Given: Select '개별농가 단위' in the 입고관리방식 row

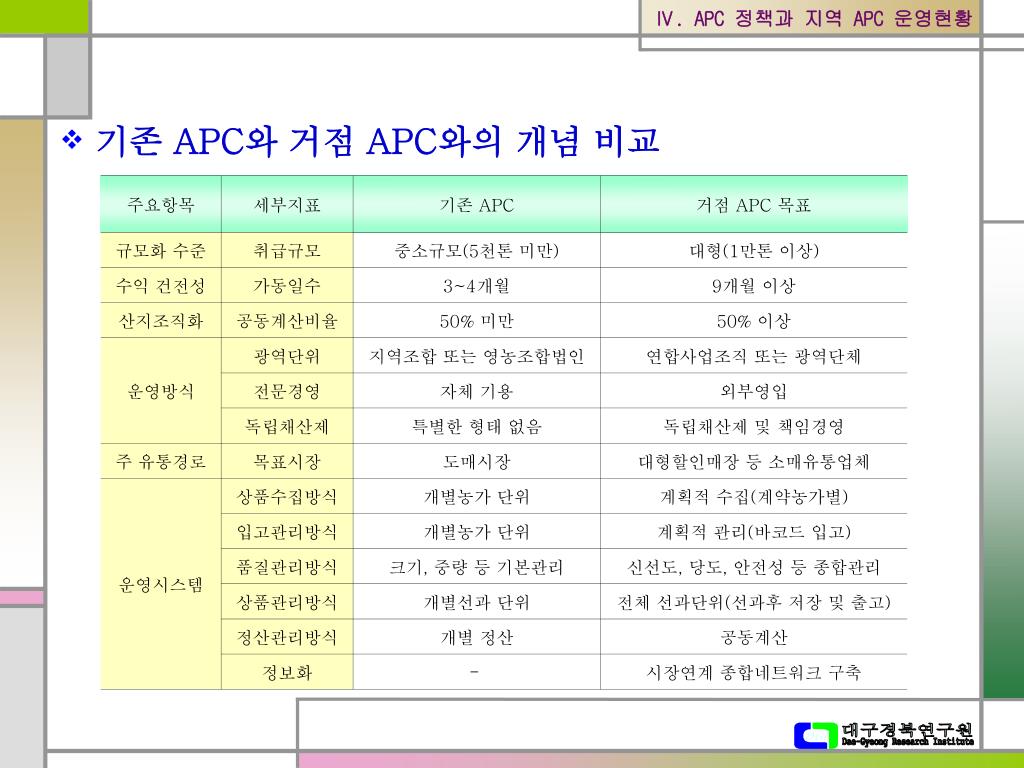Looking at the screenshot, I should tap(477, 532).
